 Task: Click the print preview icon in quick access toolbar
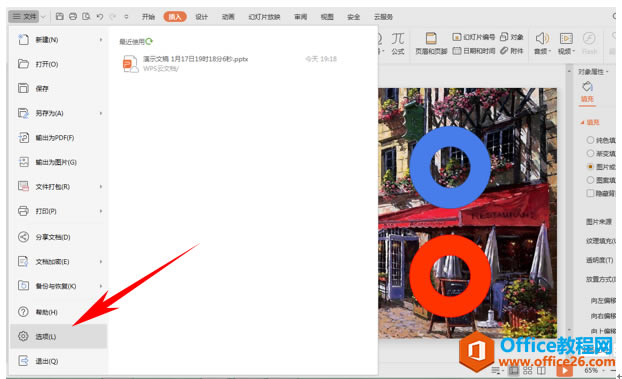click(86, 17)
